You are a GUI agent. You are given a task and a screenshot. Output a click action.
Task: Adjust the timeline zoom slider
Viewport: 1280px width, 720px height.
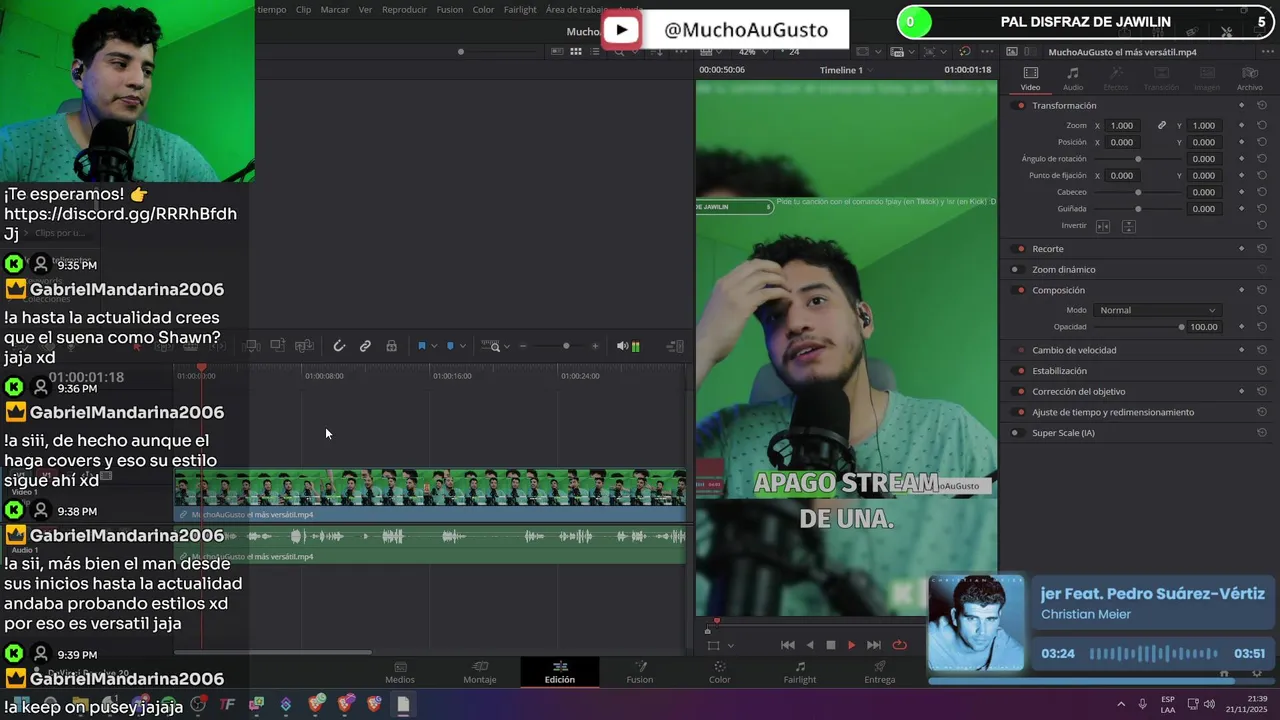(x=566, y=346)
